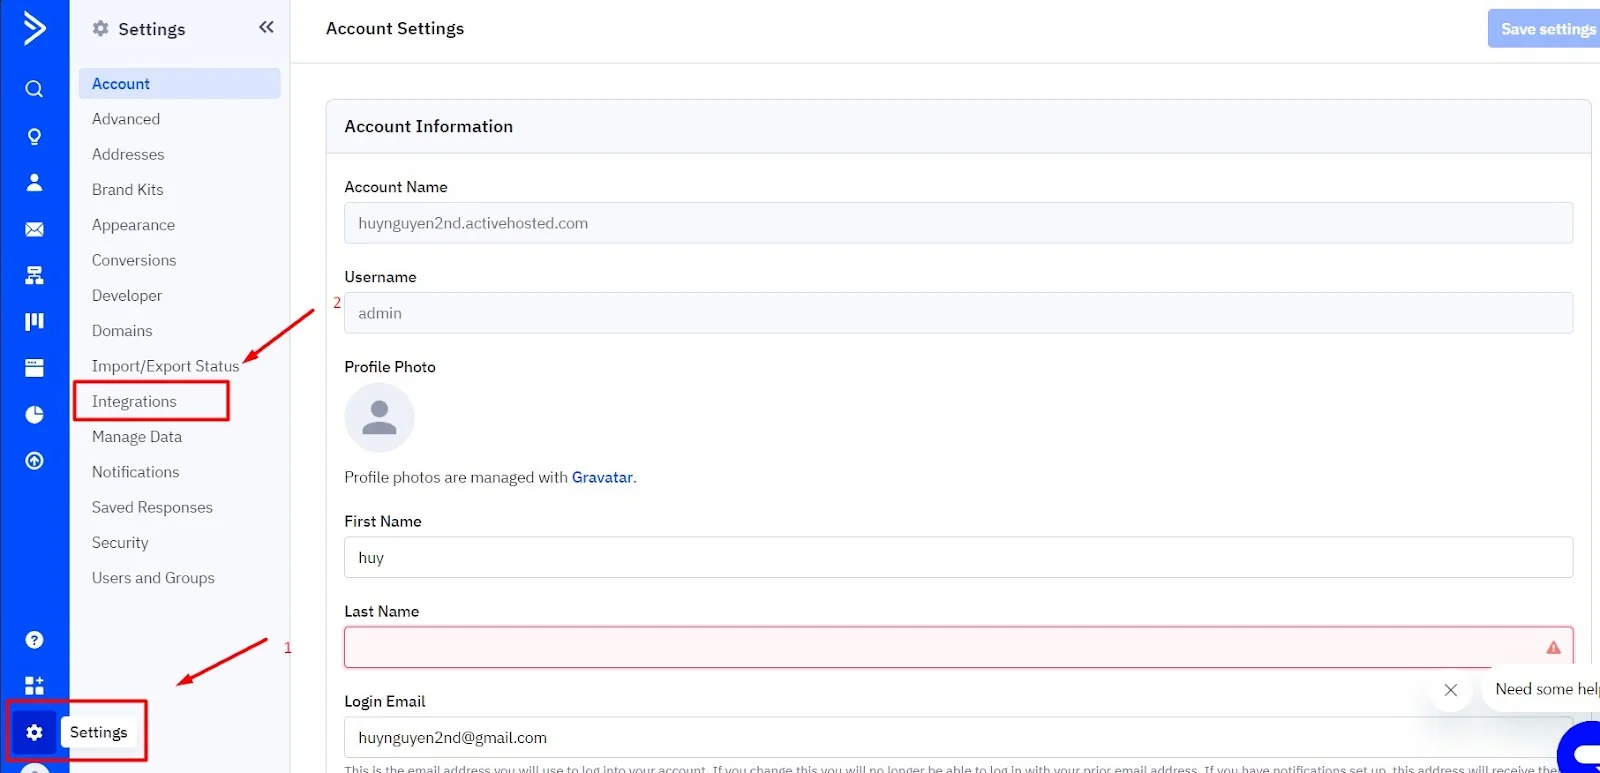Collapse the Settings sidebar with double chevron
Image resolution: width=1600 pixels, height=773 pixels.
266,27
